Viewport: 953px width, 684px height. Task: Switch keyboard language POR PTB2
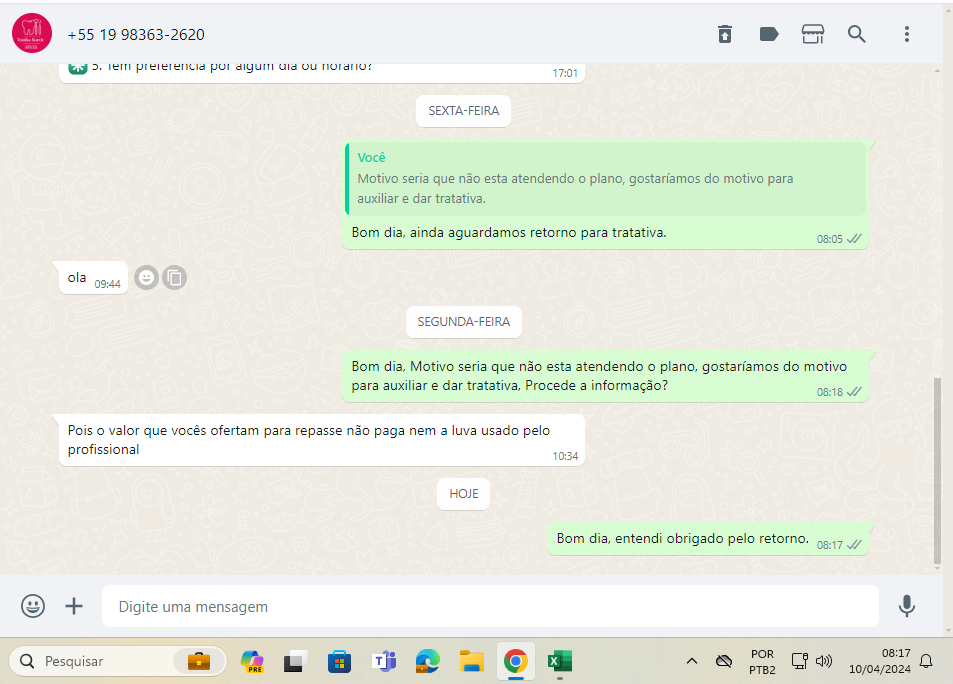(762, 662)
